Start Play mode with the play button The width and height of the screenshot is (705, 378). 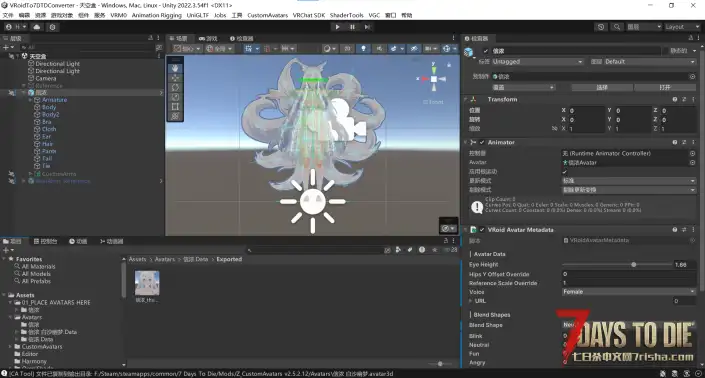click(337, 27)
